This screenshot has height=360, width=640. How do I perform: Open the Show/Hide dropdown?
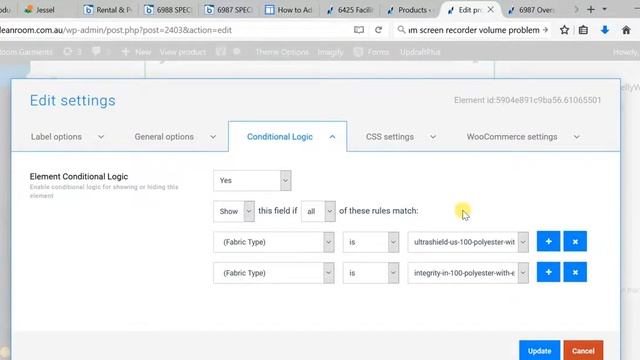(233, 211)
